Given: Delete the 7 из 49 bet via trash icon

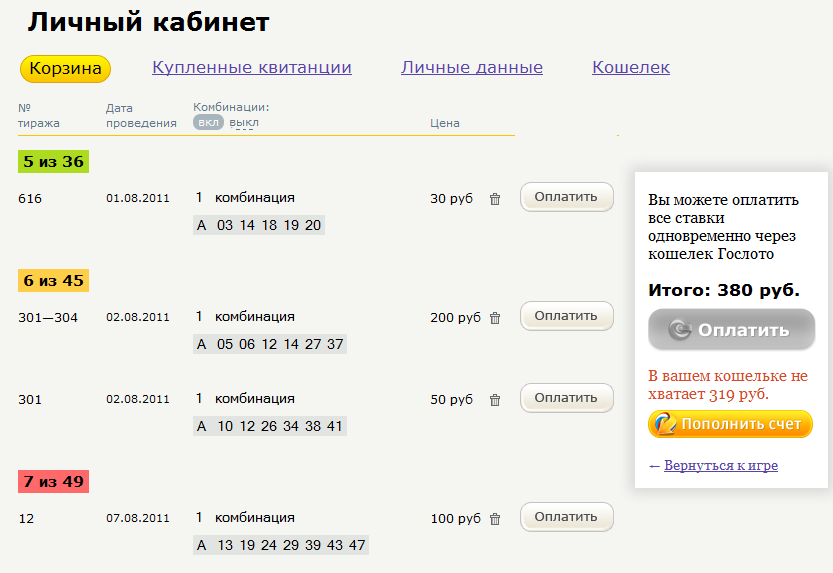Looking at the screenshot, I should pyautogui.click(x=495, y=519).
